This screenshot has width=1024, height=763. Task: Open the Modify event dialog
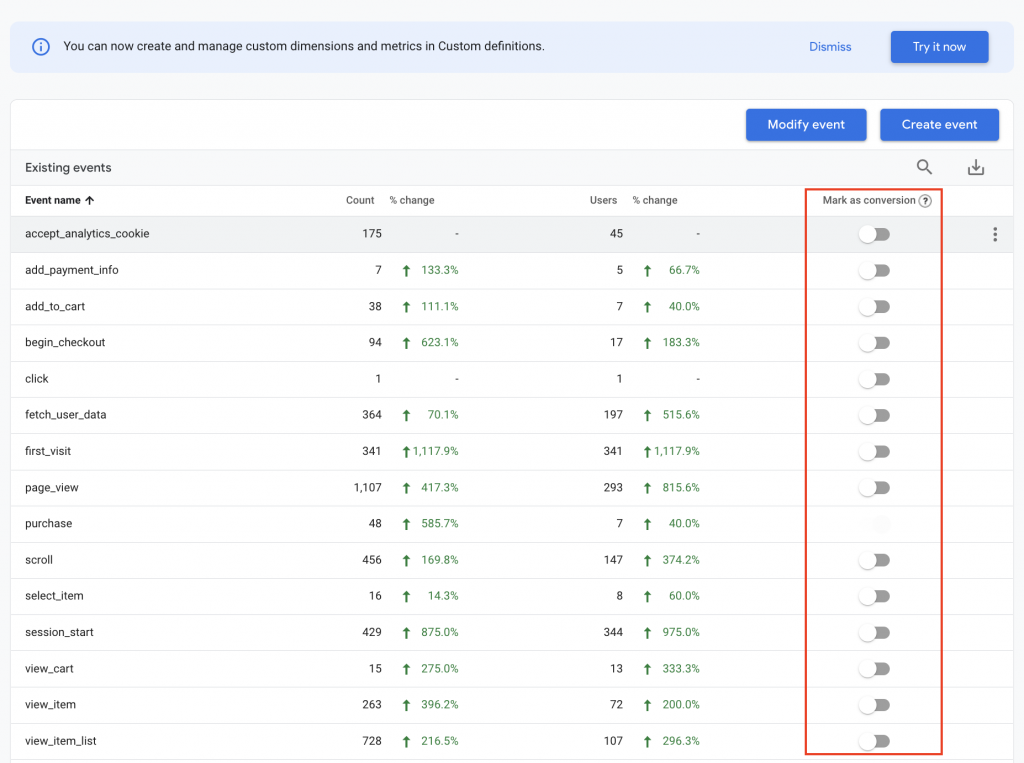pos(806,124)
